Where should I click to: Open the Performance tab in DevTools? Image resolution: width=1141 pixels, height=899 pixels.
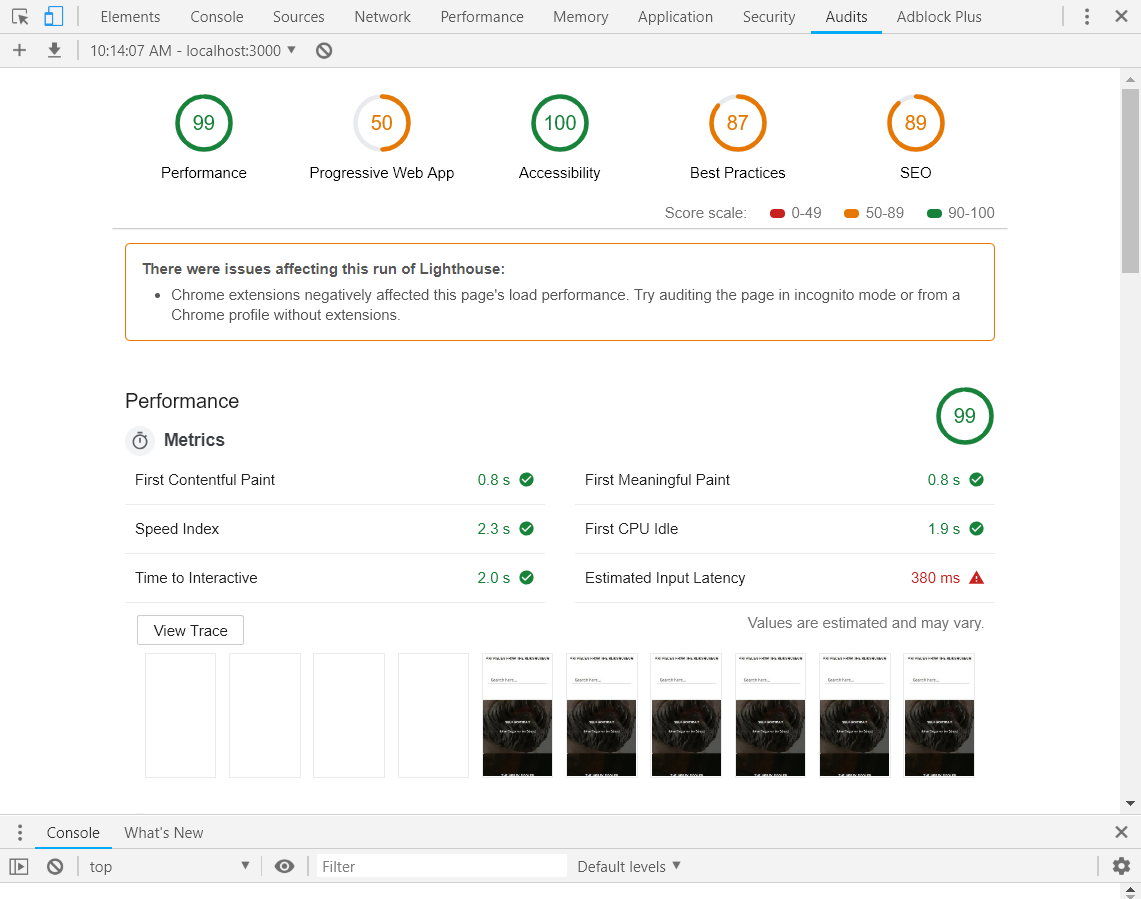click(482, 17)
